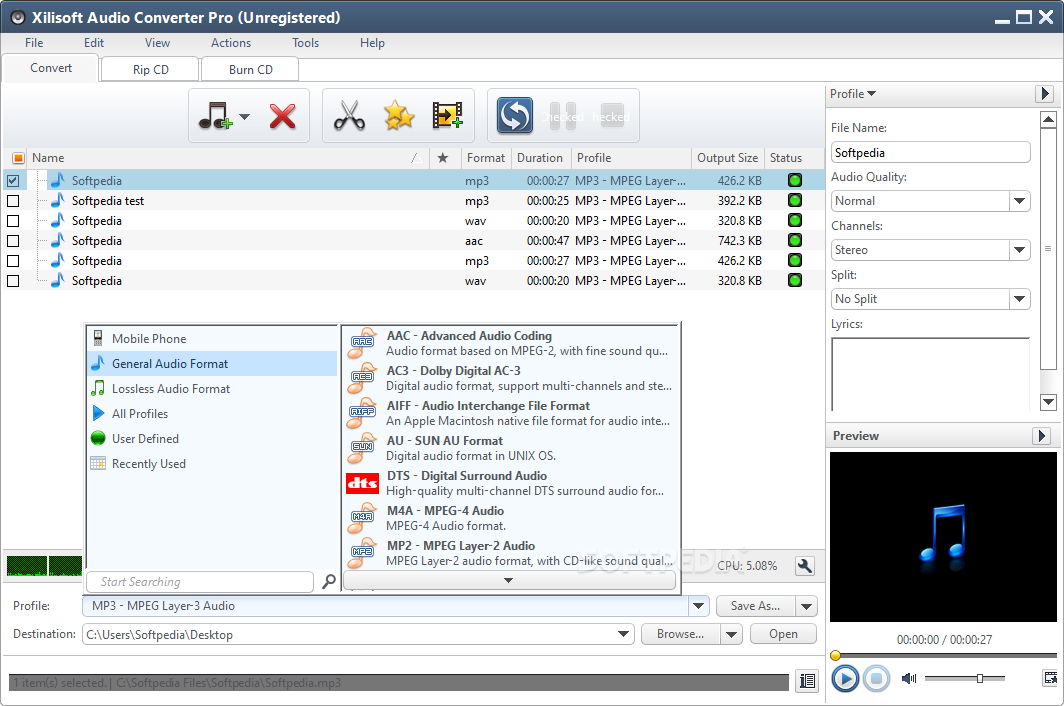Check the Softpedia aac row checkbox
Screen dimensions: 1064x706
[13, 241]
